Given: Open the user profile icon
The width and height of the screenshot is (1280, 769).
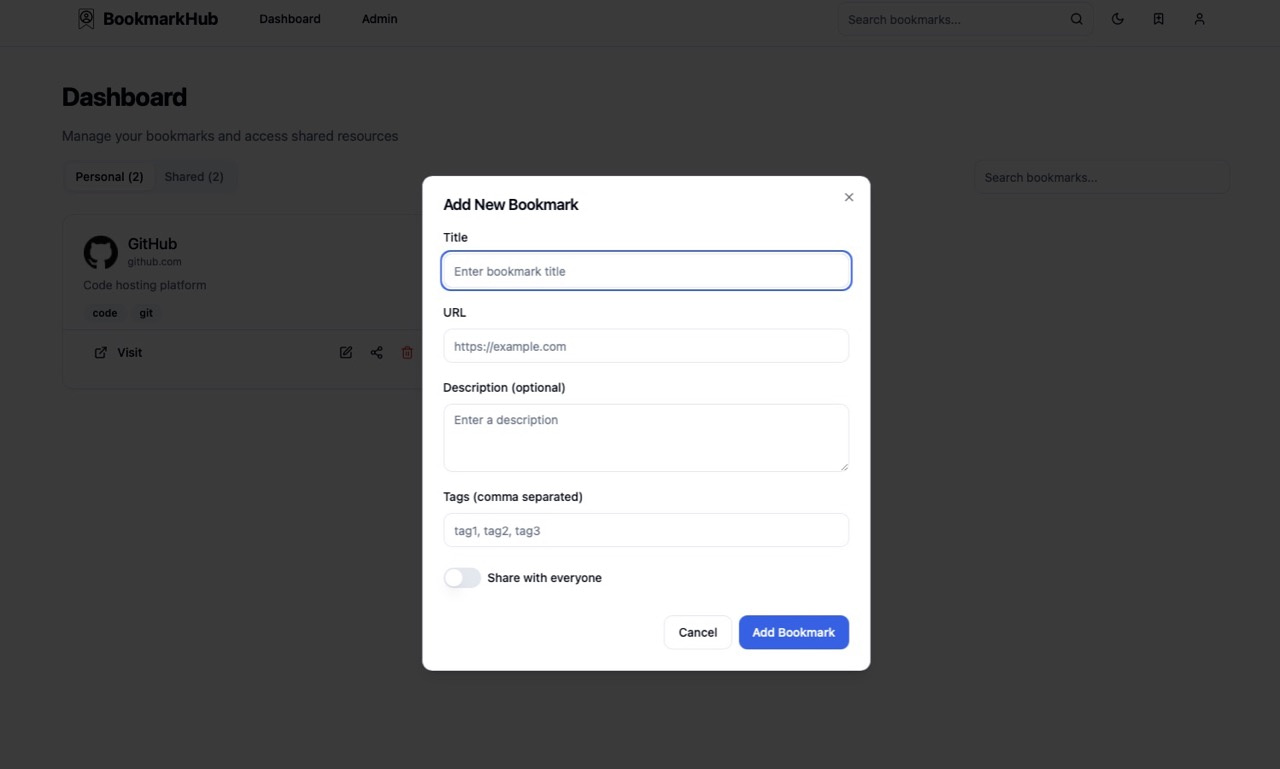Looking at the screenshot, I should tap(1199, 19).
